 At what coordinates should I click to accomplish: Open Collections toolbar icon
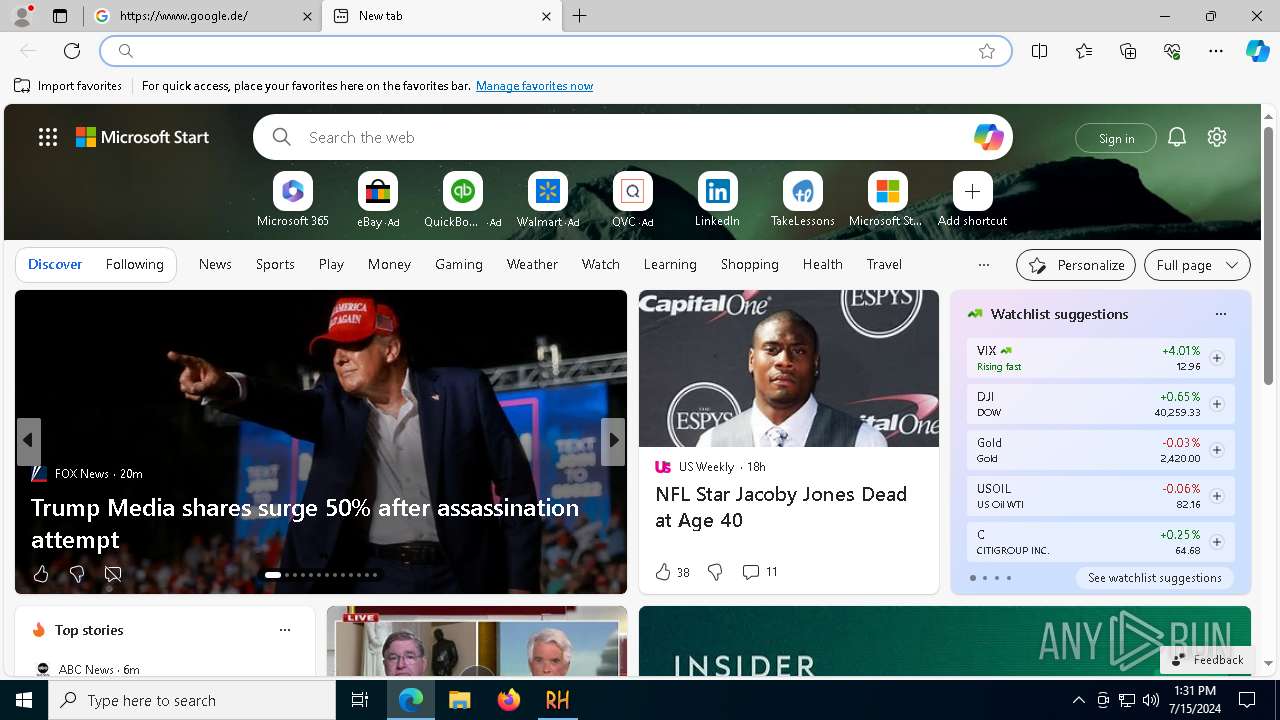point(1128,51)
